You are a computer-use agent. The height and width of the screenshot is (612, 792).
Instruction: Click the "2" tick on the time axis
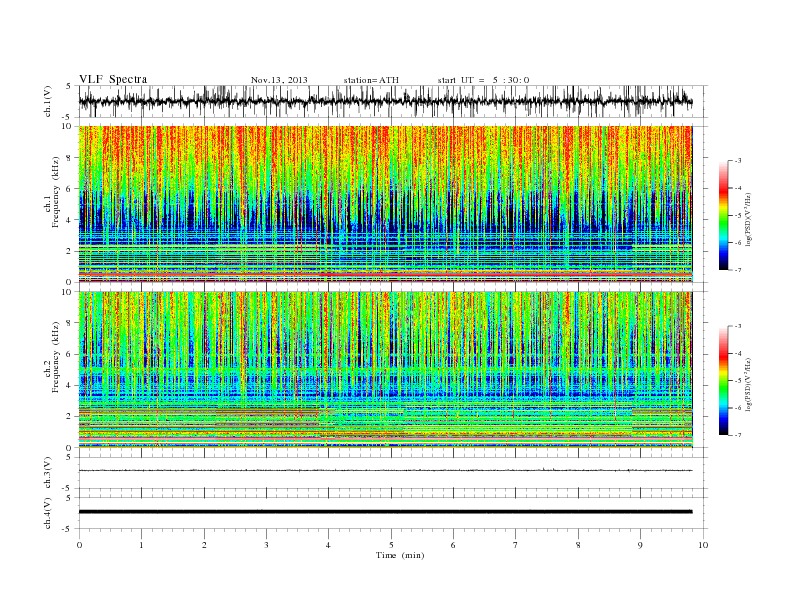204,545
